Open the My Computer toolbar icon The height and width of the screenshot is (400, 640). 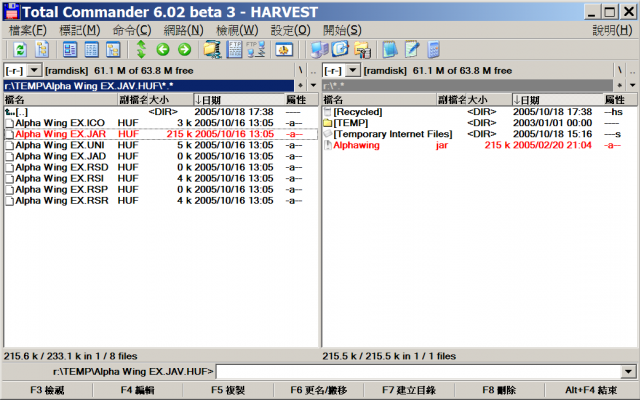(x=319, y=50)
